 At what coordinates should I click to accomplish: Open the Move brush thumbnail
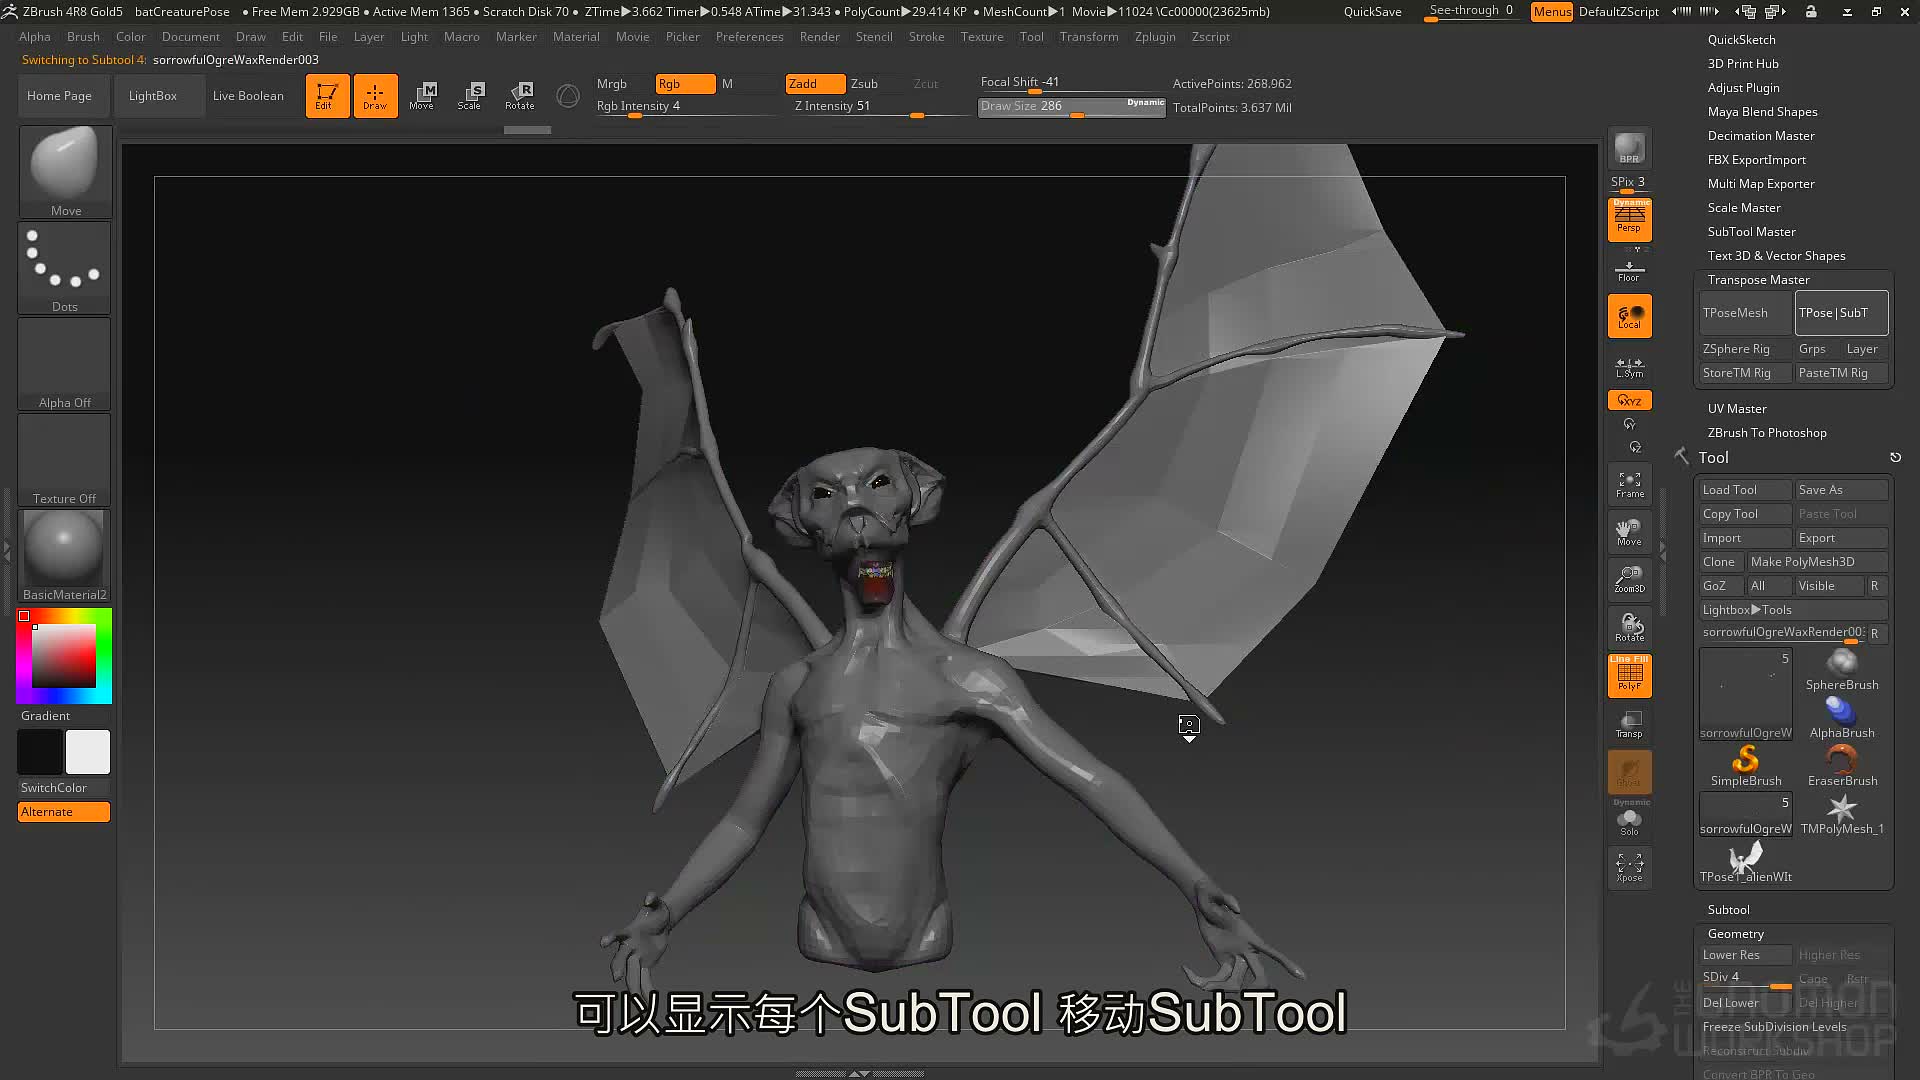[x=65, y=171]
